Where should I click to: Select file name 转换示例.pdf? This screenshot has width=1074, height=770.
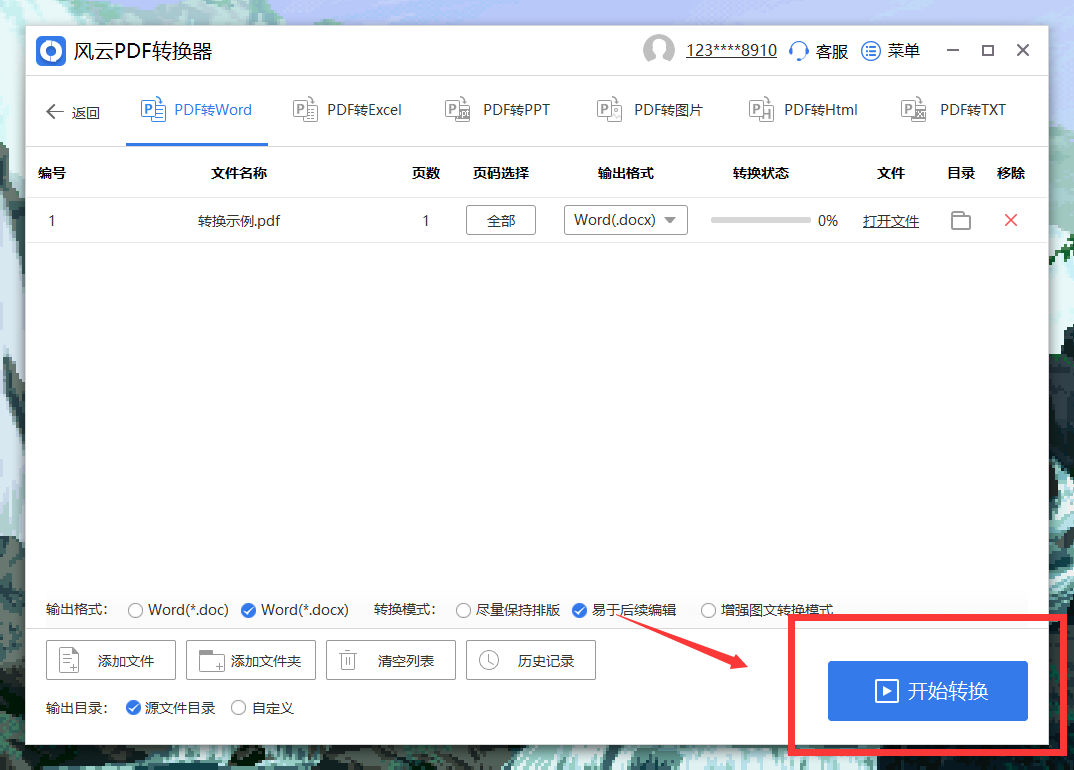click(238, 221)
